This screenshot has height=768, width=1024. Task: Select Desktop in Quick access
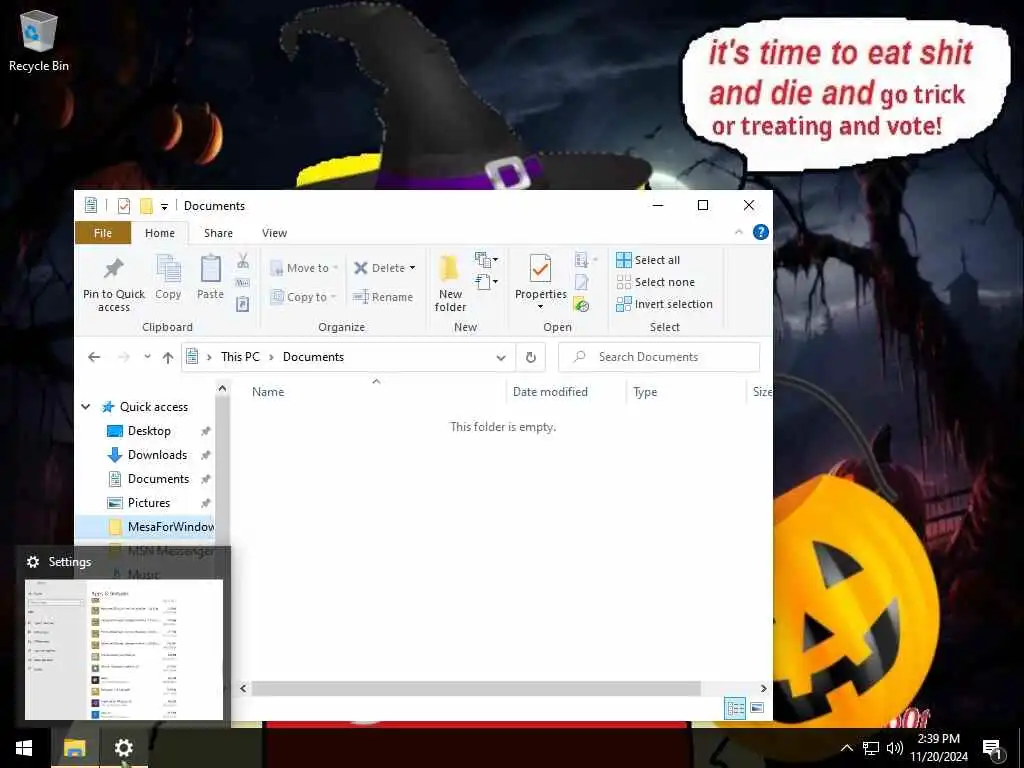coord(149,431)
